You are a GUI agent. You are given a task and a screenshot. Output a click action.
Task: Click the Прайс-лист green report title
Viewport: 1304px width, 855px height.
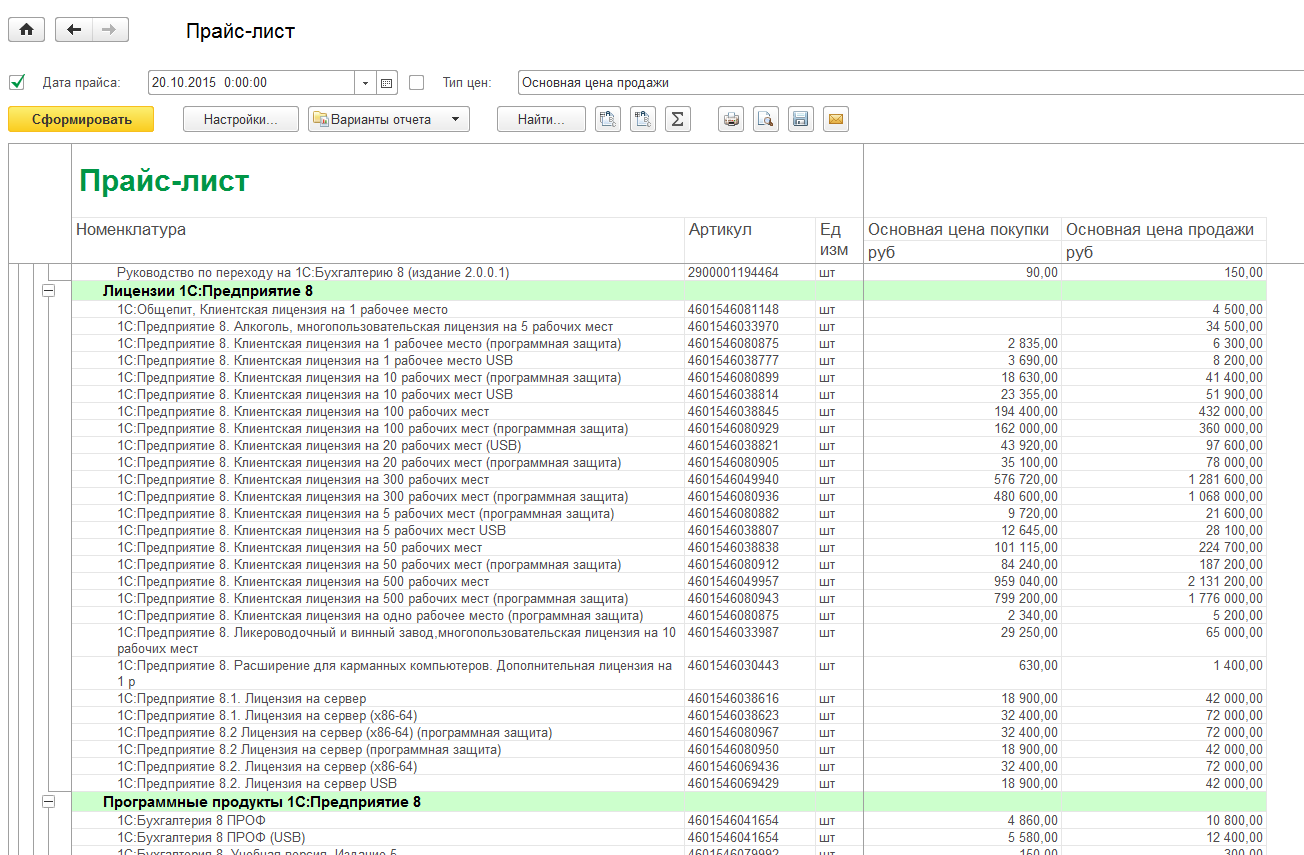click(x=164, y=181)
